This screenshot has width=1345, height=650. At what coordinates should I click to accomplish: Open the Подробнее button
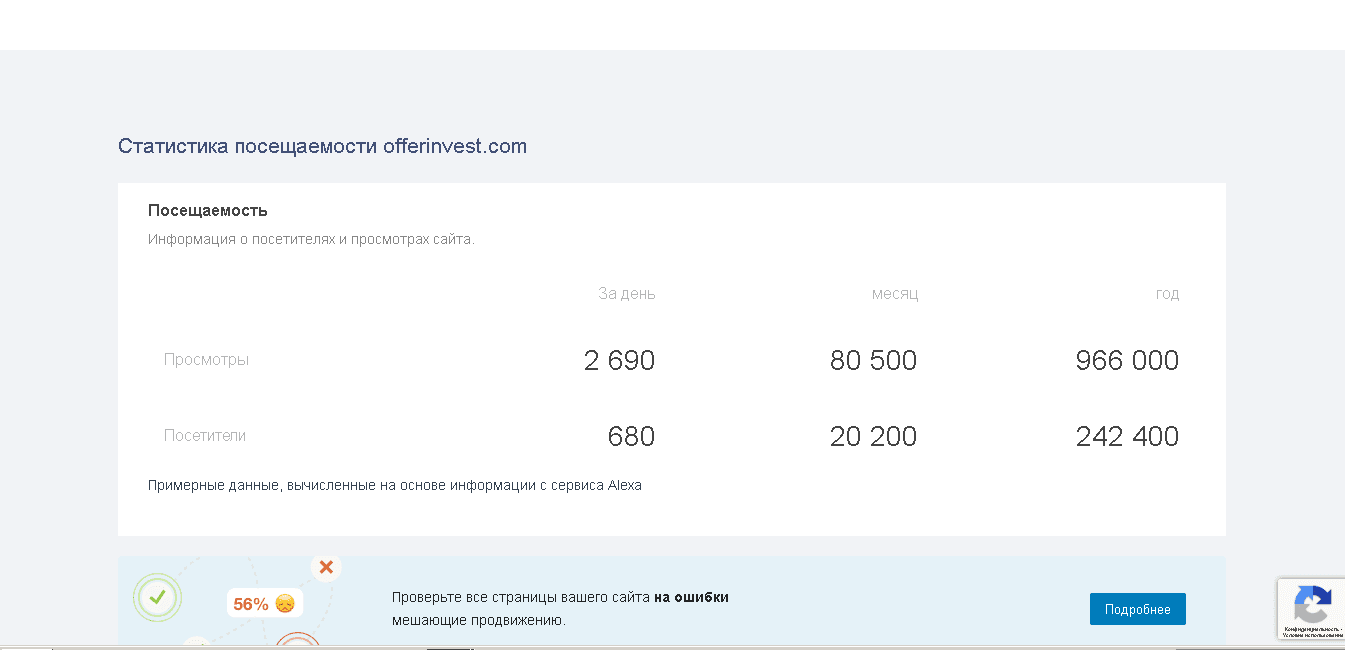click(1137, 608)
